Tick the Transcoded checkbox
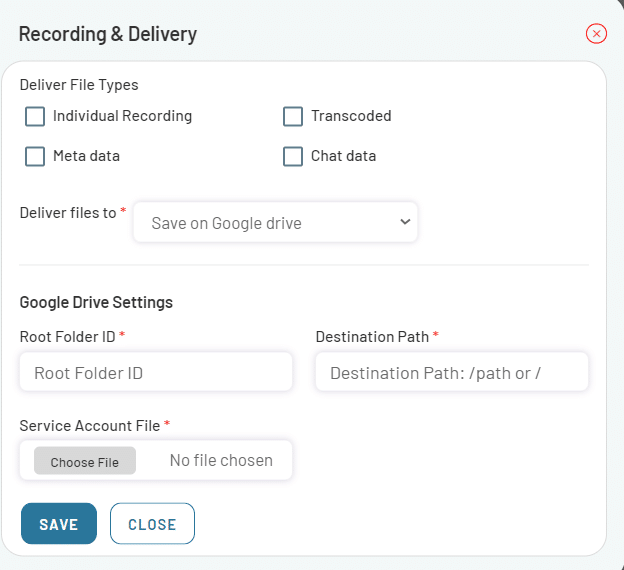The height and width of the screenshot is (570, 624). point(293,116)
